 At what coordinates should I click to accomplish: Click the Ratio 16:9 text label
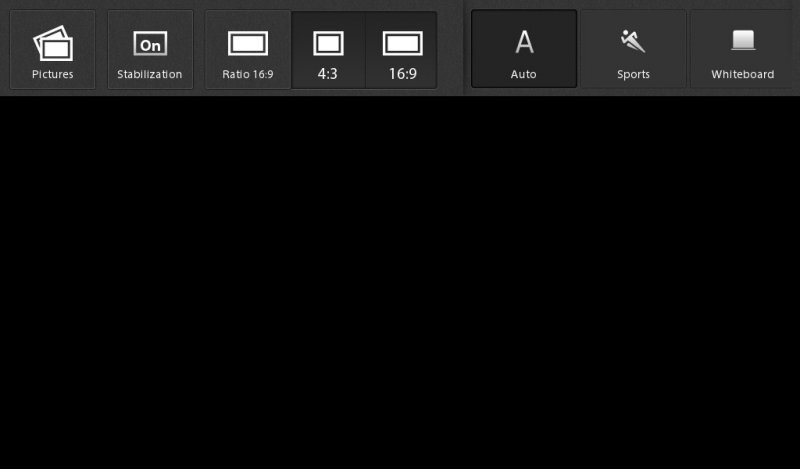point(248,75)
